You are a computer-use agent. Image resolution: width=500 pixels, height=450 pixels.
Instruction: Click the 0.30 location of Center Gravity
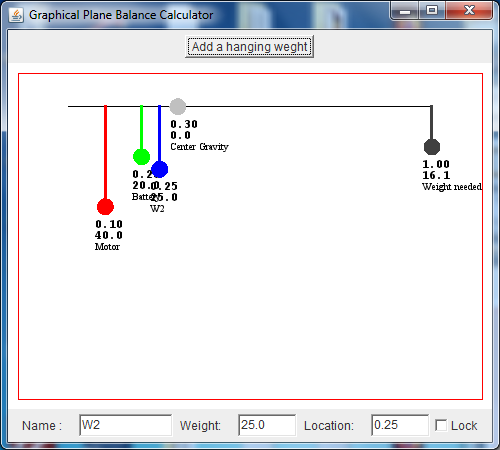[x=184, y=124]
